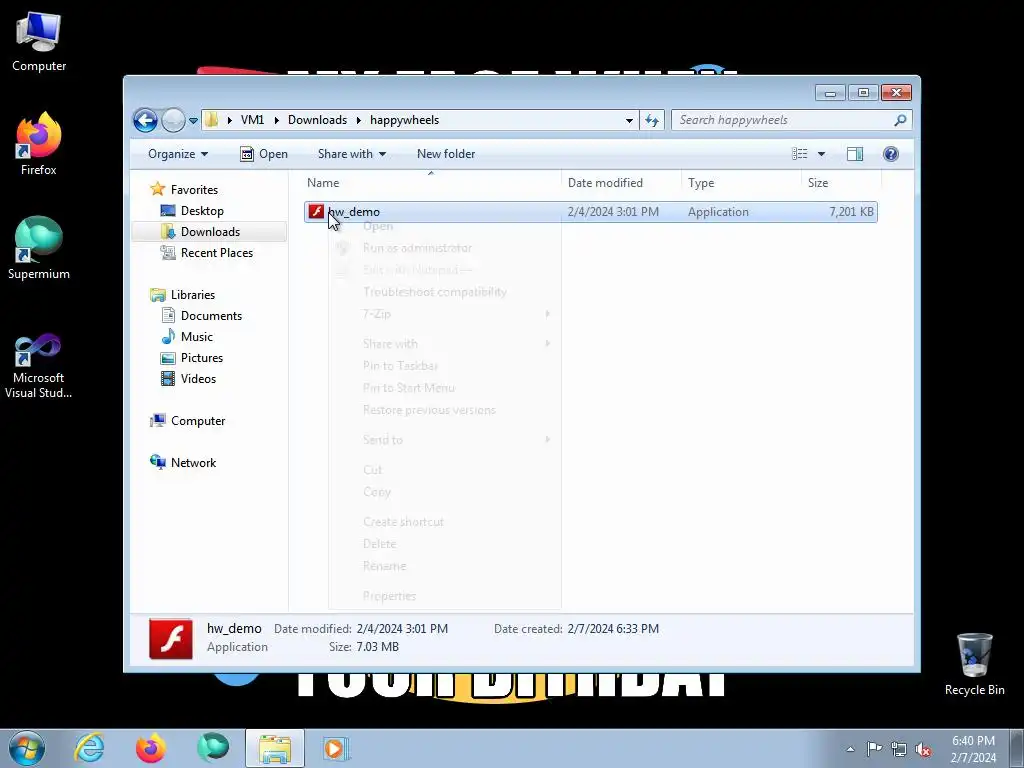This screenshot has height=768, width=1024.
Task: Select Downloads in the address breadcrumb
Action: (x=317, y=120)
